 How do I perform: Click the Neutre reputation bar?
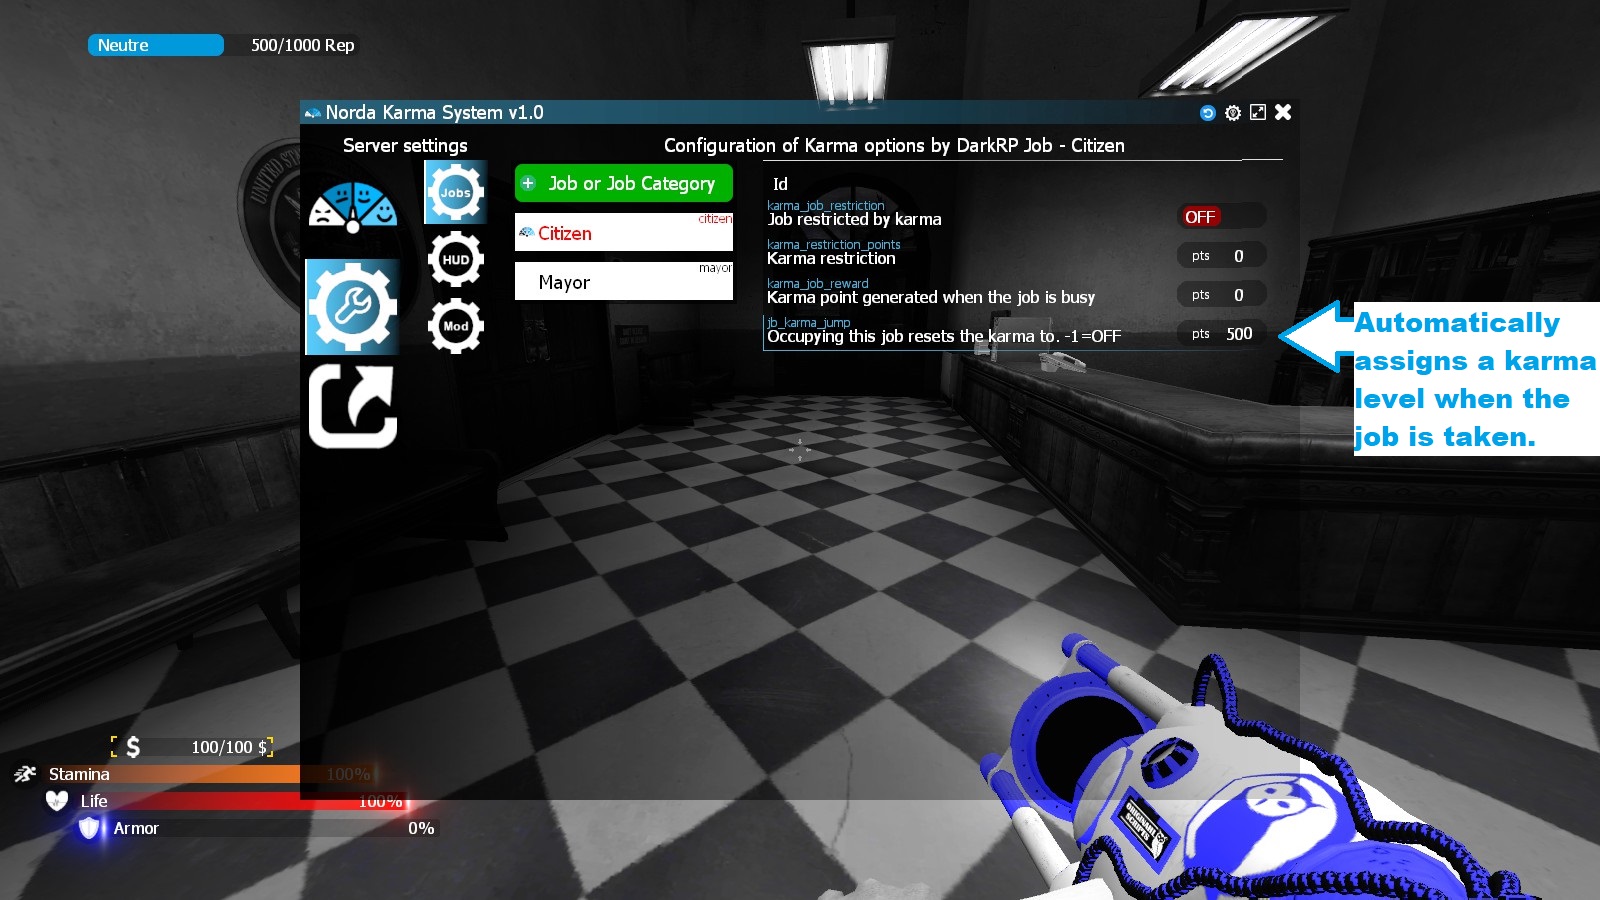[x=156, y=45]
